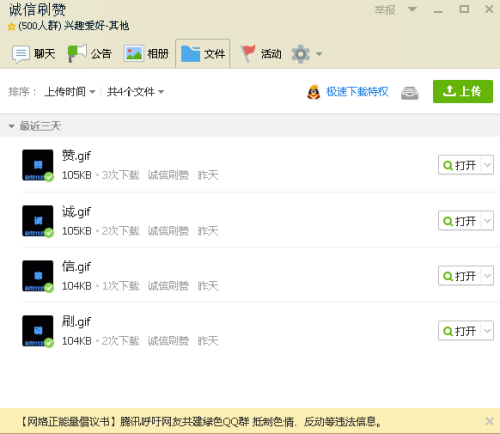Open the title bar dropdown menu arrow
This screenshot has width=500, height=434.
coord(412,9)
